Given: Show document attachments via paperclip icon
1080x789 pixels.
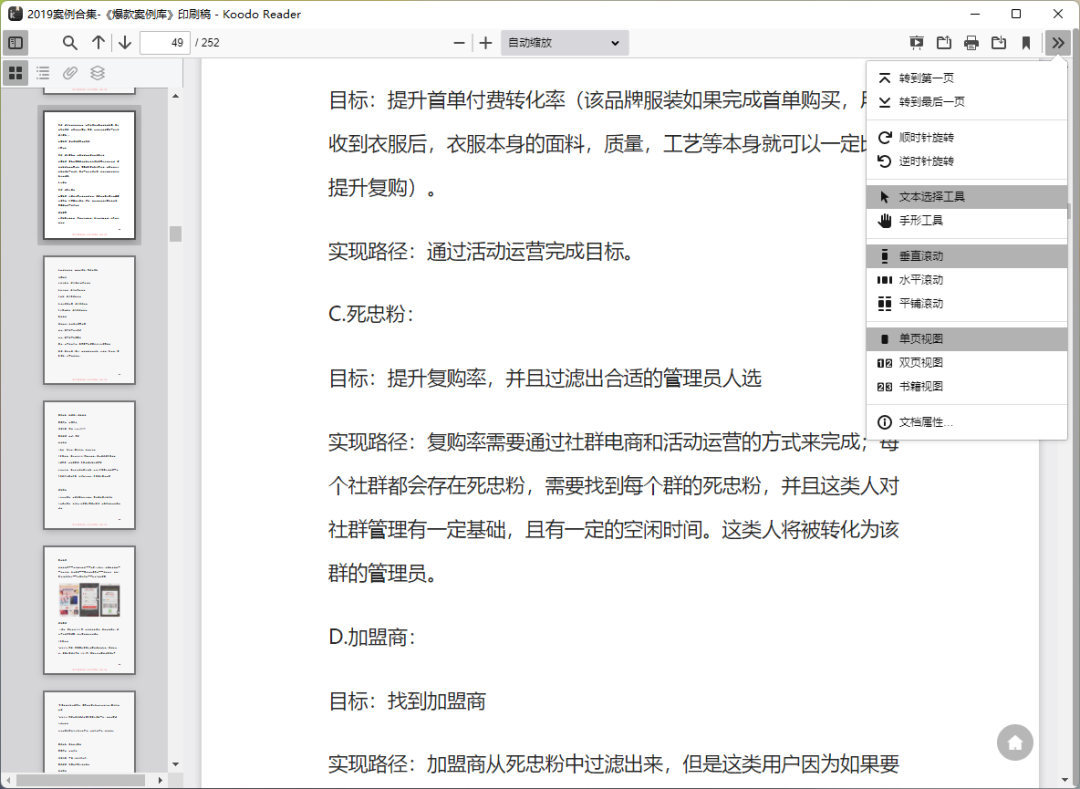Looking at the screenshot, I should point(69,72).
